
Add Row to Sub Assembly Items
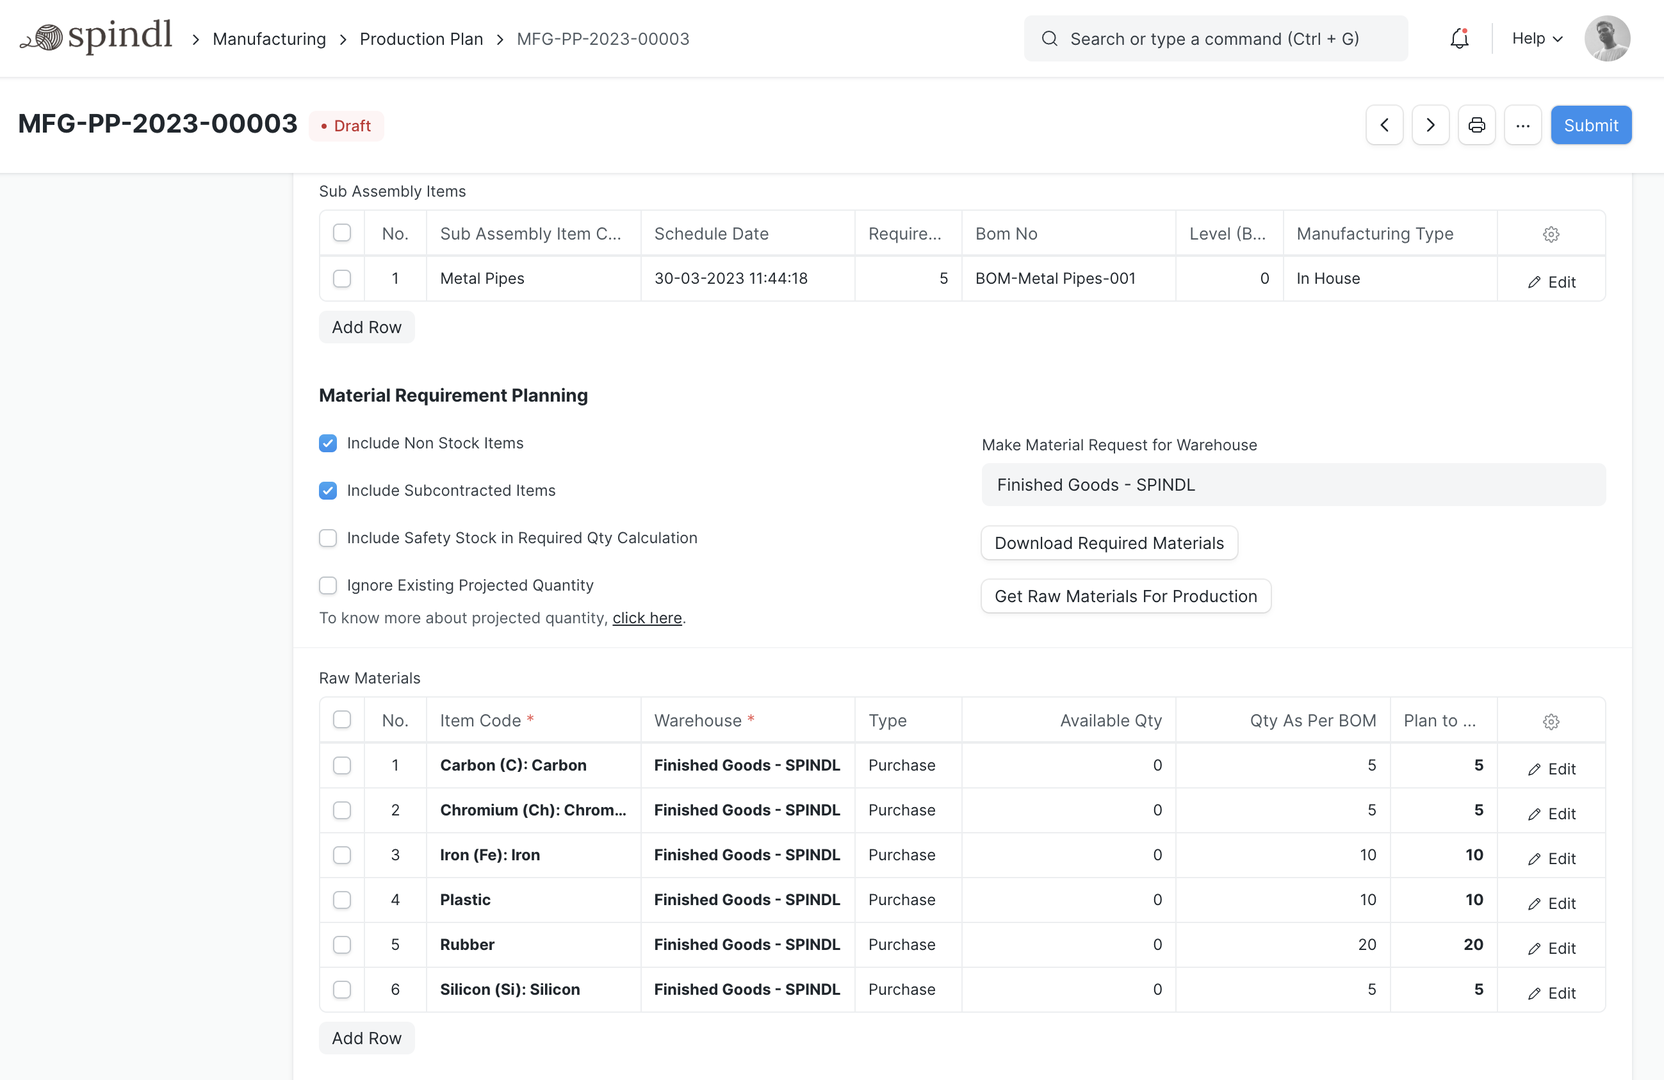coord(366,327)
